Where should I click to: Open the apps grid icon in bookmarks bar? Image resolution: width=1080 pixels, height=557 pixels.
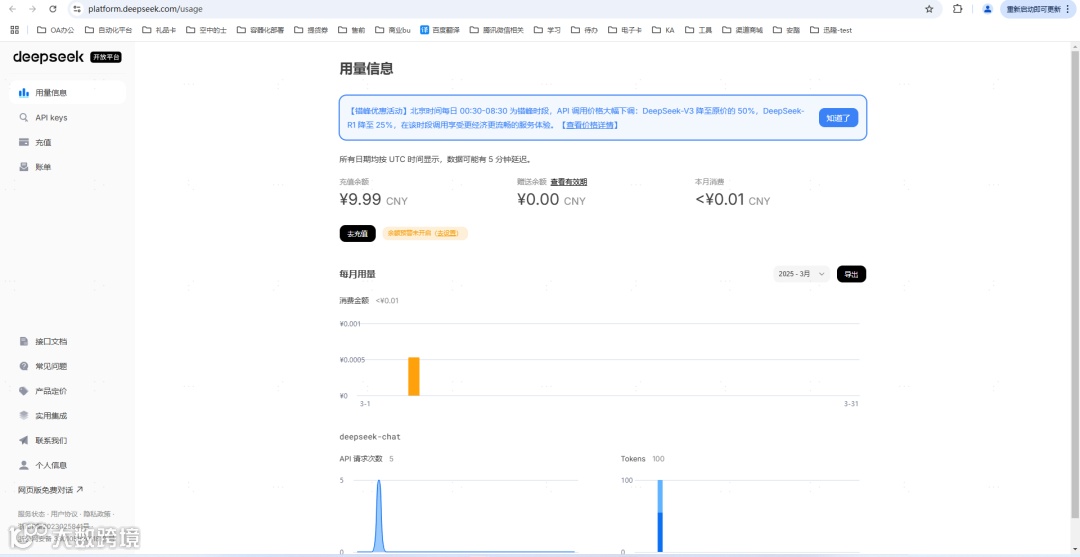pos(14,30)
